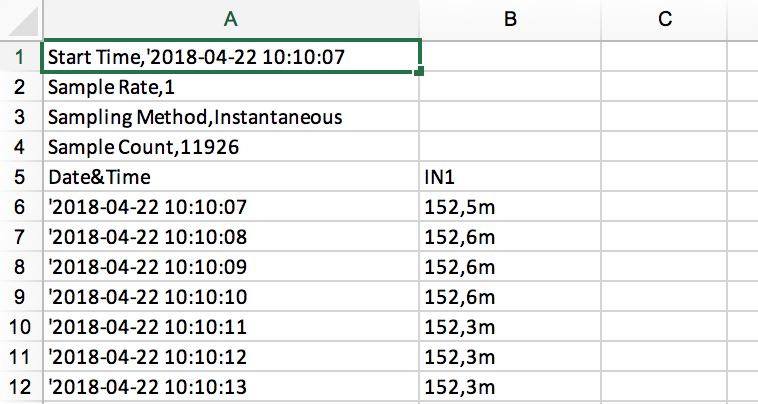
Task: Click the 152,5m value cell
Action: click(x=509, y=207)
